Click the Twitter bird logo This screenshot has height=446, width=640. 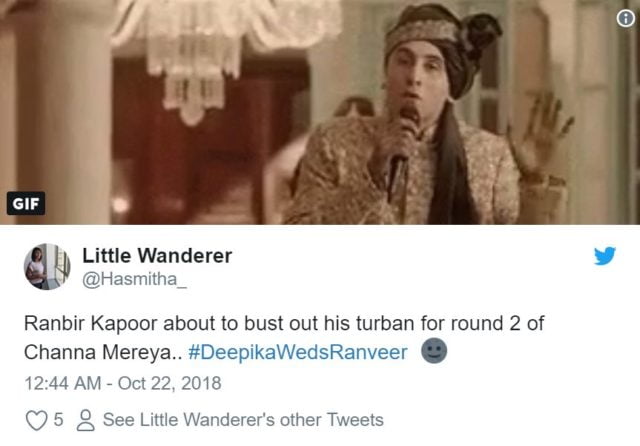click(604, 256)
